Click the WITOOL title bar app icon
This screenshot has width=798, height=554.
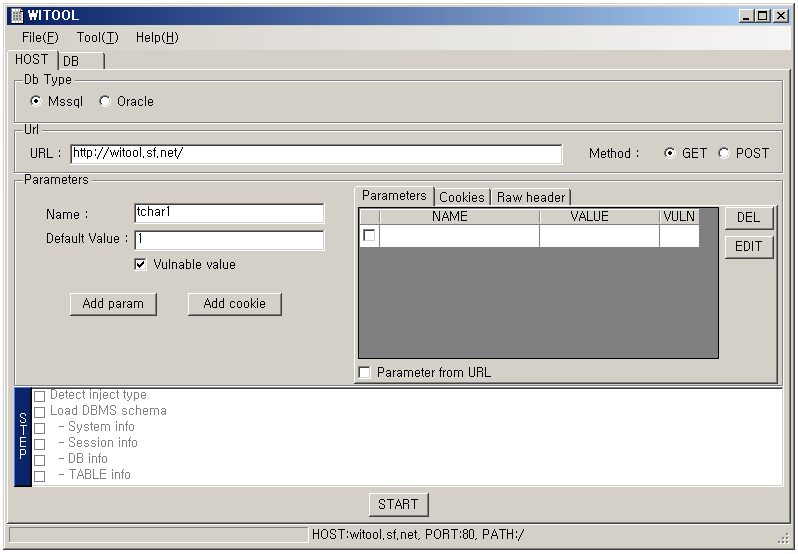tap(16, 16)
